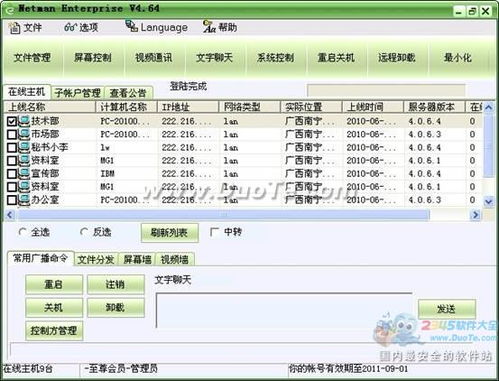Check the 秘书小李 host checkbox

12,148
